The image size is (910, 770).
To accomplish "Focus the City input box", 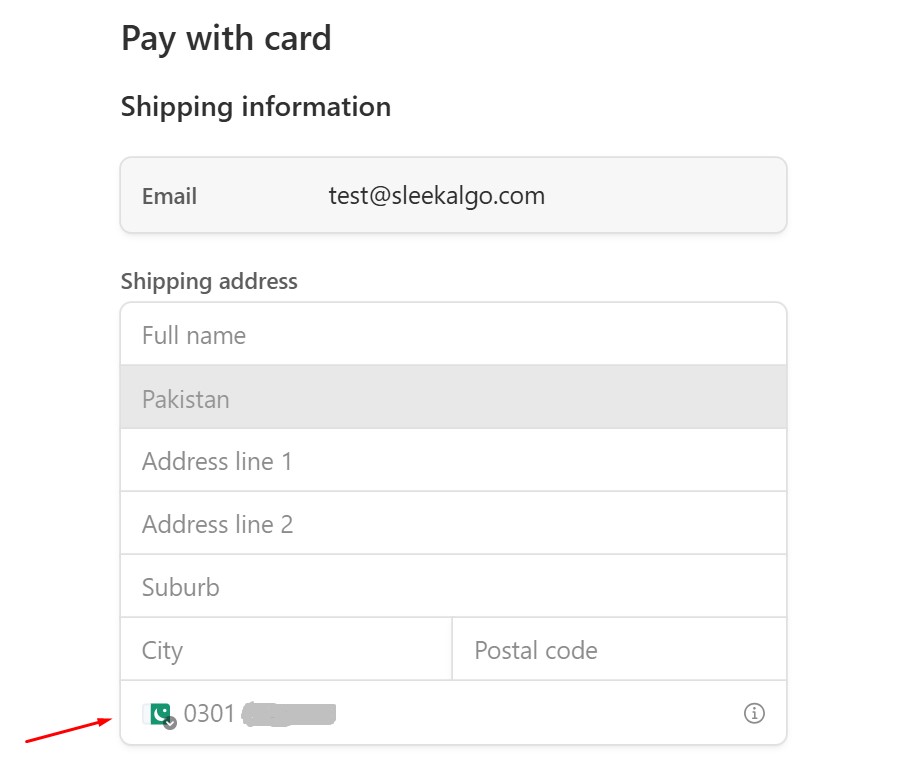I will coord(286,650).
